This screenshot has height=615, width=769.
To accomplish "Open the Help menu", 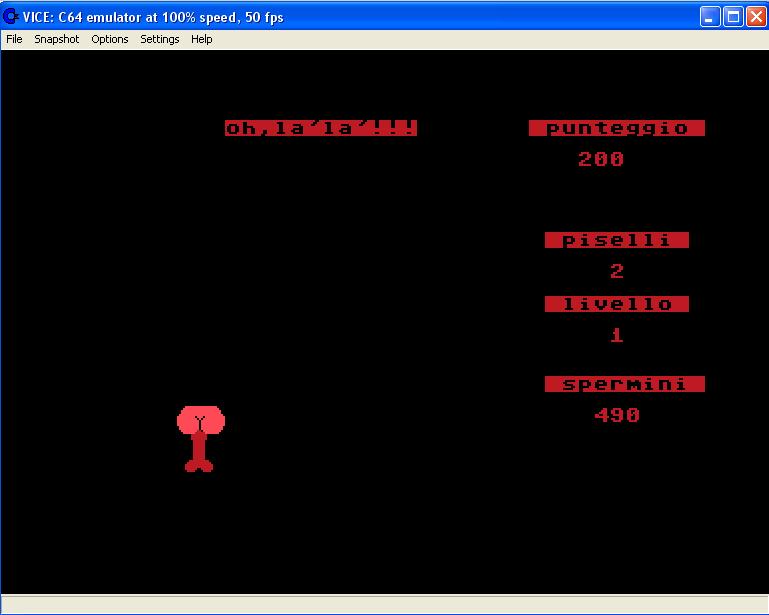I will point(202,39).
